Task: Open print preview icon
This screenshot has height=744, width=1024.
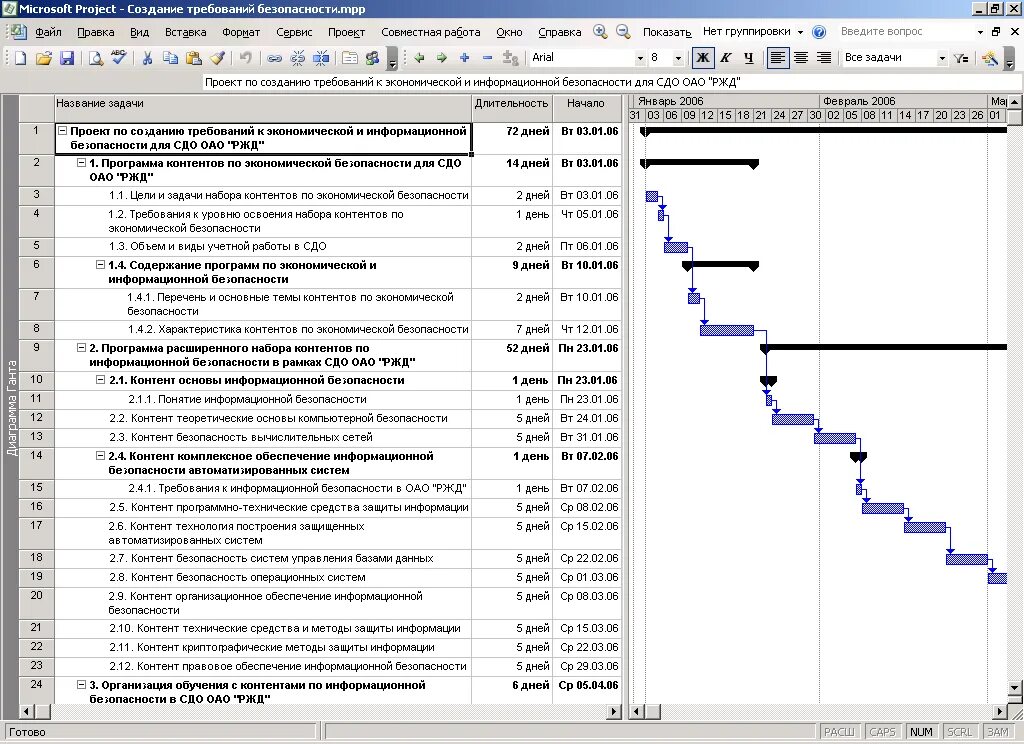Action: (x=96, y=58)
